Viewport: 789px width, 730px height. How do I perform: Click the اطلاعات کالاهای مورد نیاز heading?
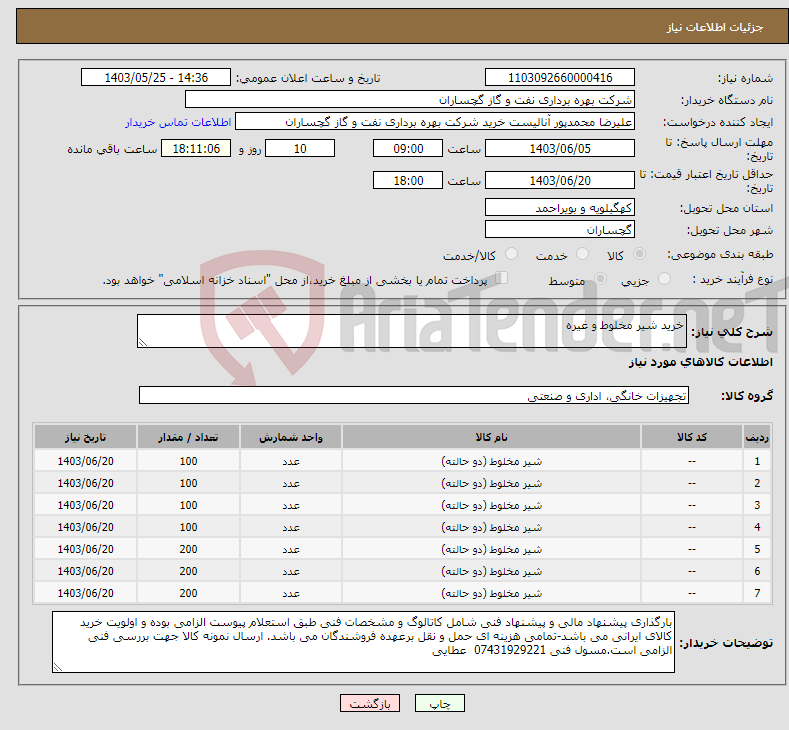[700, 362]
